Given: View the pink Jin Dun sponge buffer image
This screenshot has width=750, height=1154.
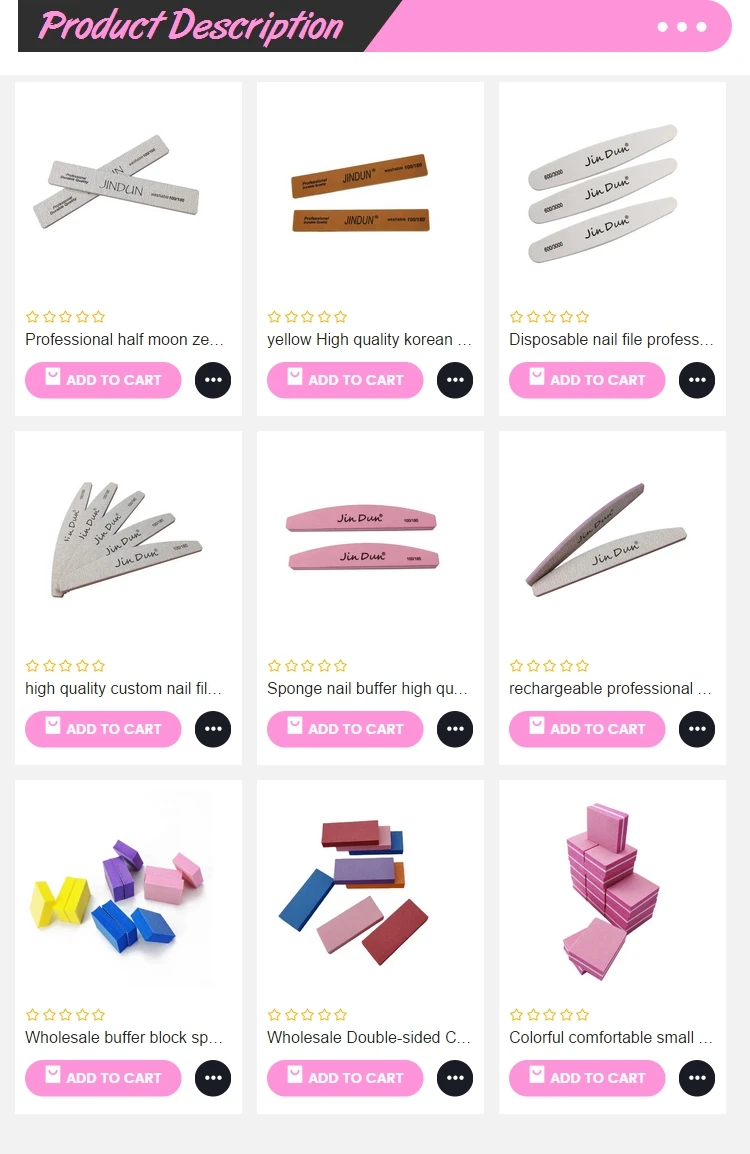Looking at the screenshot, I should (x=362, y=538).
